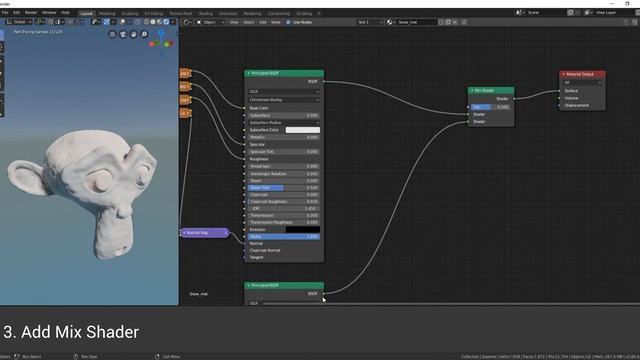Open the Window menu
640x360 pixels.
click(x=49, y=13)
